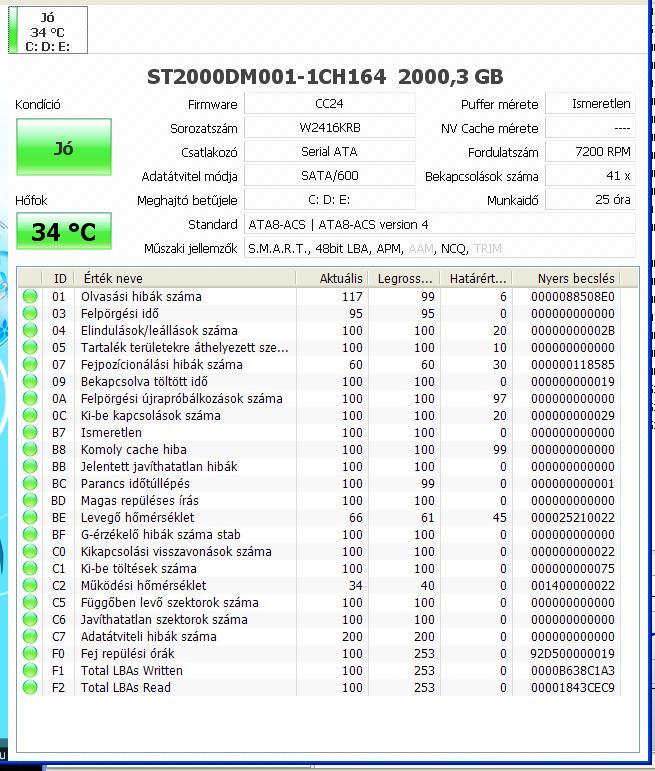Click the status icon for Működési hőmérséklet
The image size is (655, 771).
click(x=30, y=585)
